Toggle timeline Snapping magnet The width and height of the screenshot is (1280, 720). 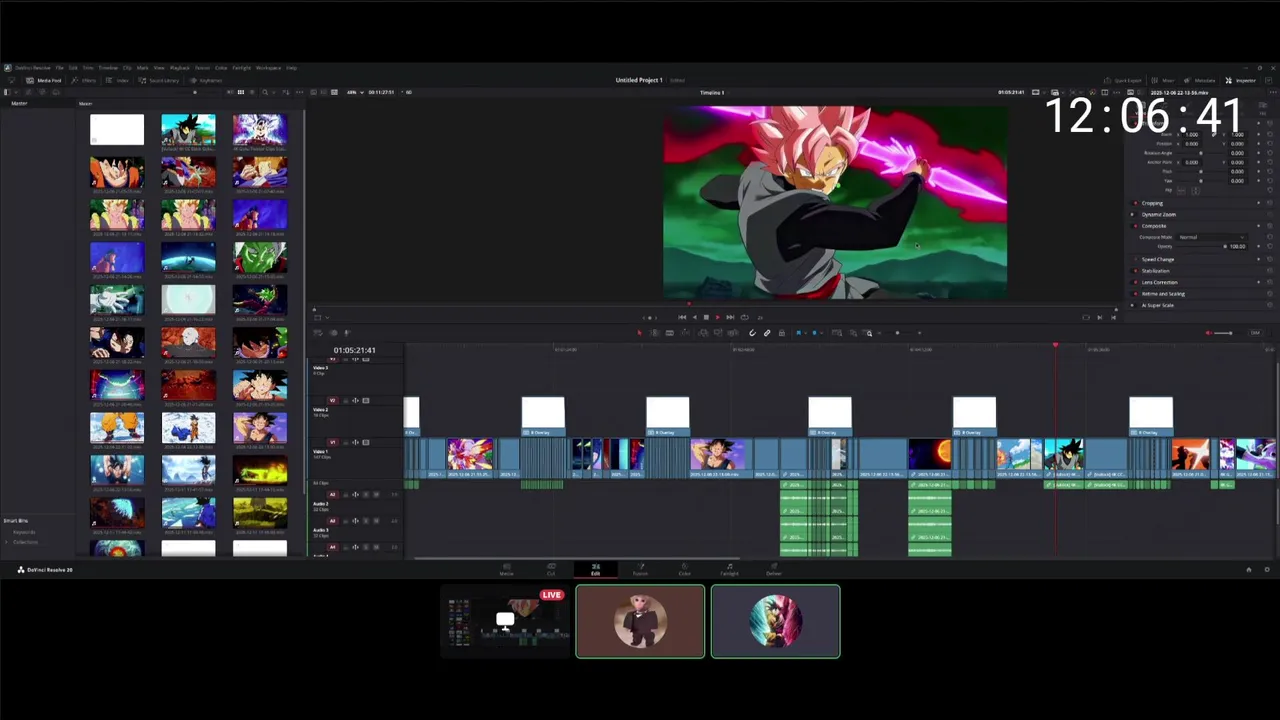(x=752, y=333)
